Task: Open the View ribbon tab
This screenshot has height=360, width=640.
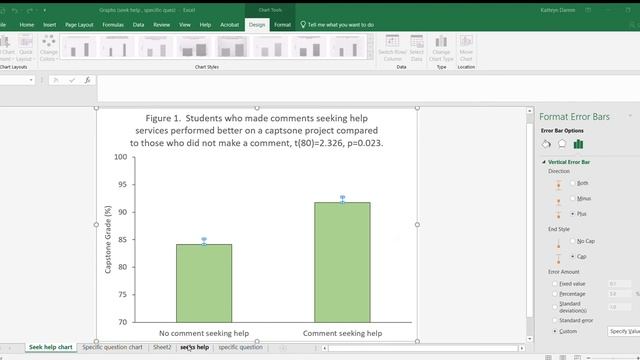Action: click(x=184, y=25)
